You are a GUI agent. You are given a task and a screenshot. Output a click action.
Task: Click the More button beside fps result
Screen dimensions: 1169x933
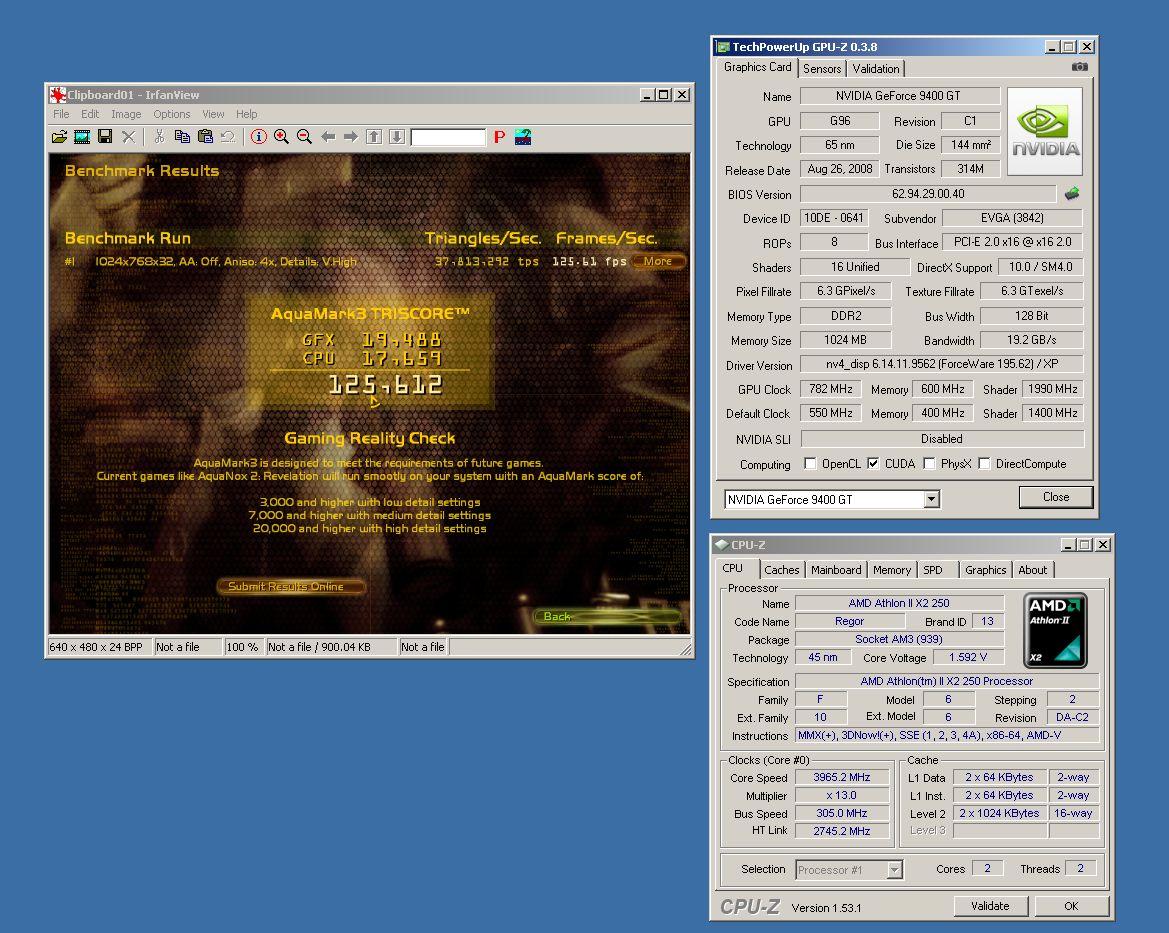(x=658, y=261)
